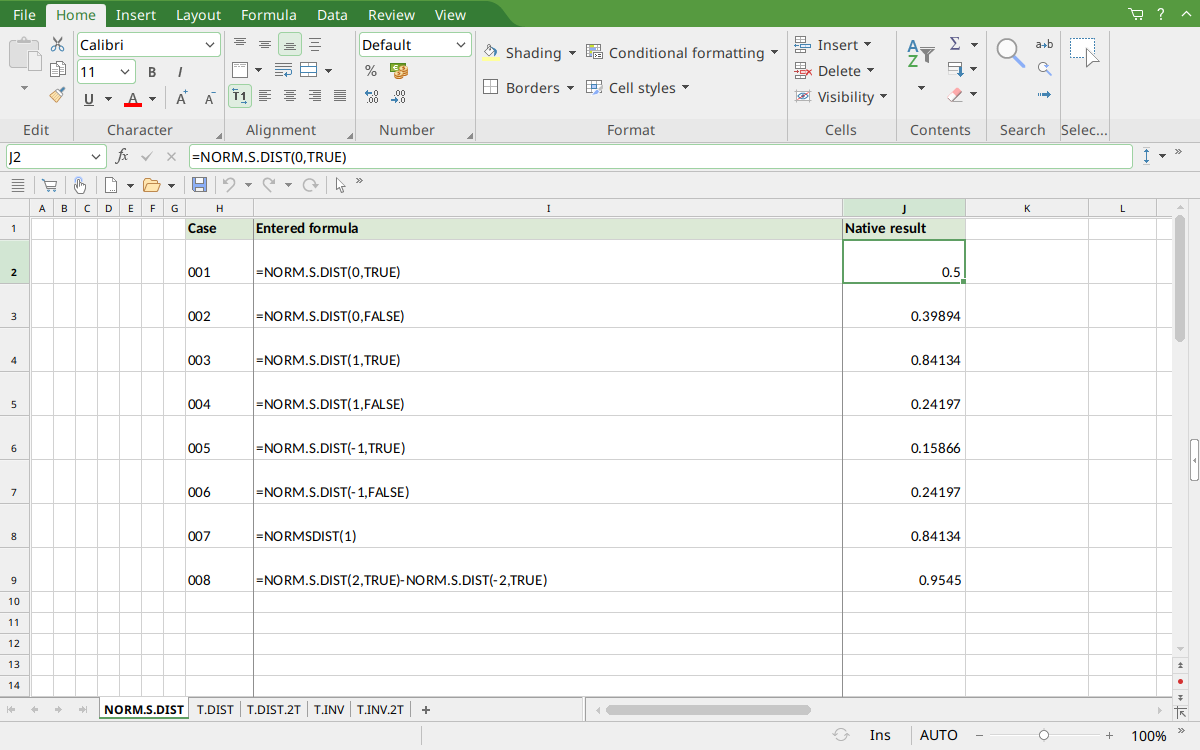Screen dimensions: 1200x750
Task: Toggle justified horizontal alignment
Action: point(340,96)
